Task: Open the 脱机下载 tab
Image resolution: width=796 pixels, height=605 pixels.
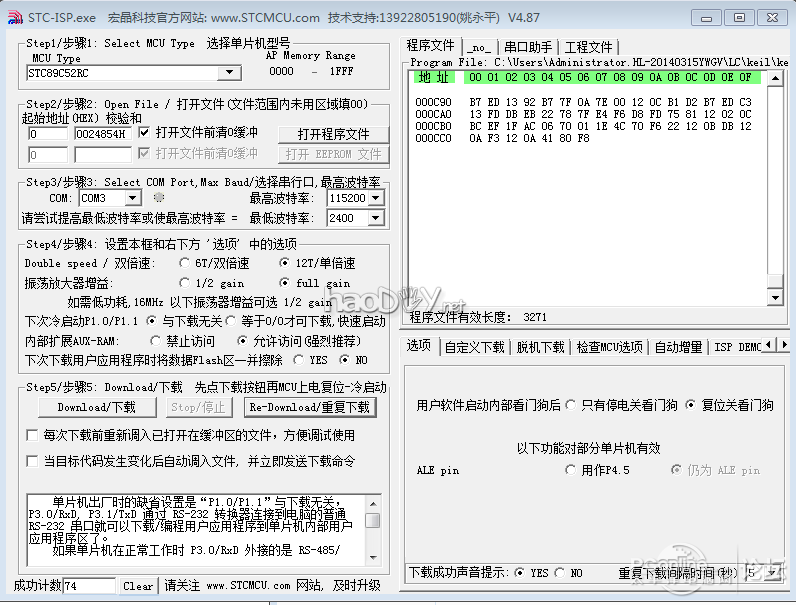Action: pos(540,347)
